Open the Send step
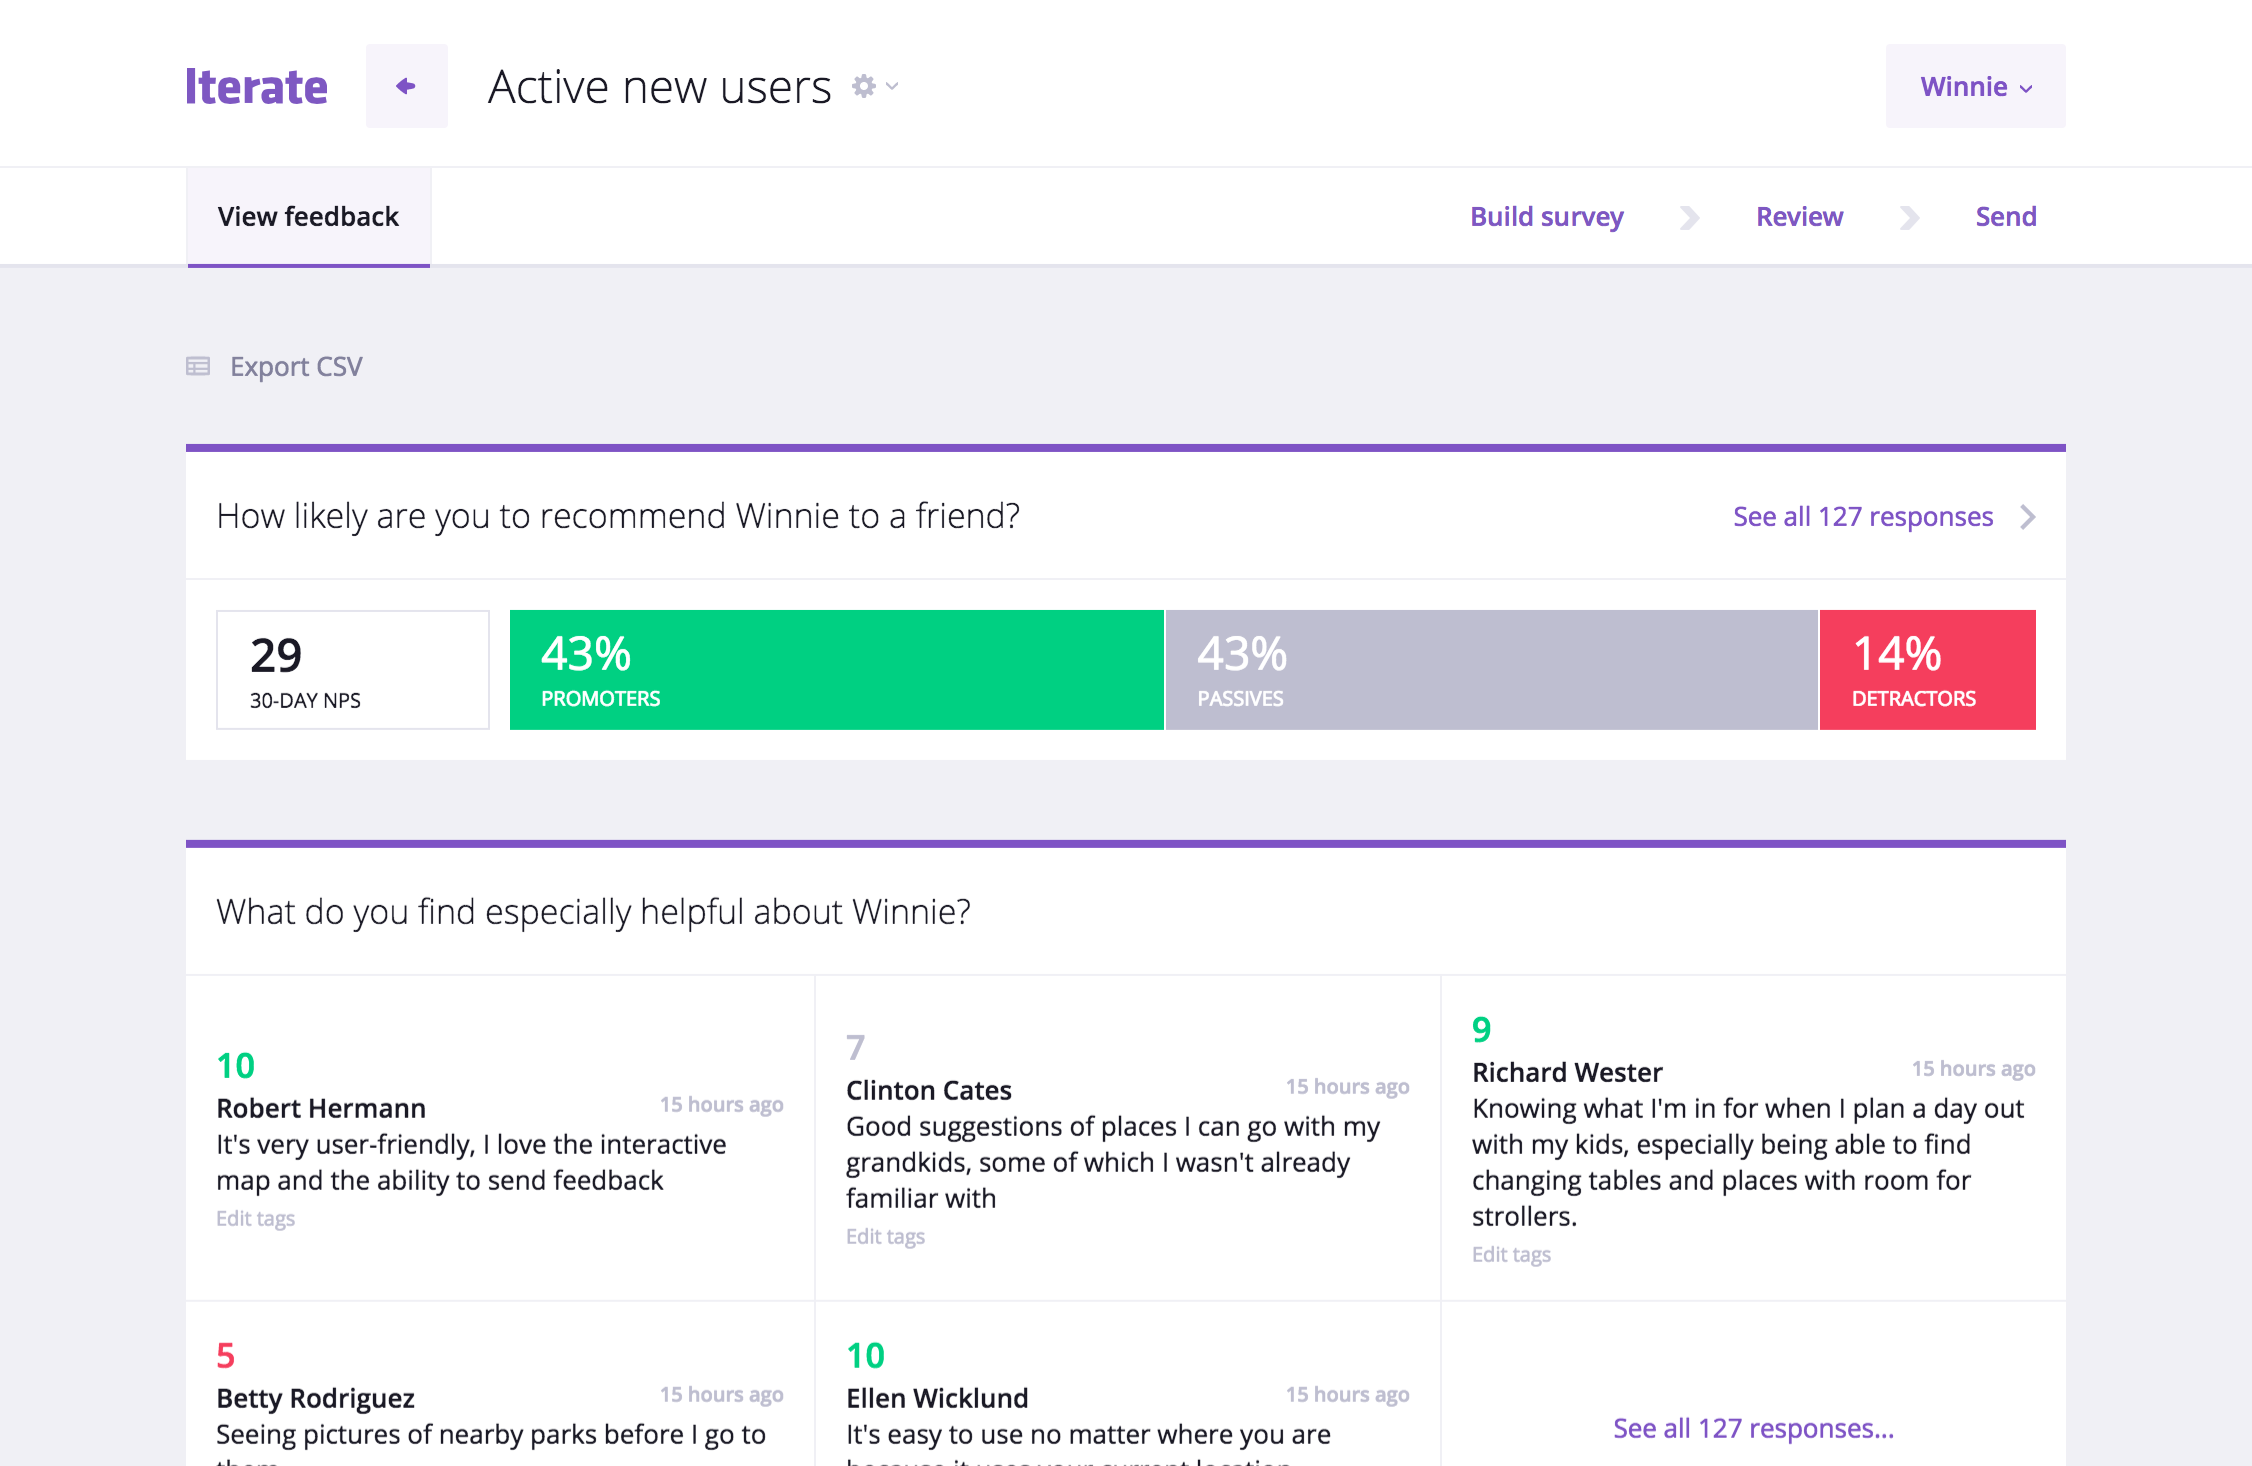 coord(2005,217)
